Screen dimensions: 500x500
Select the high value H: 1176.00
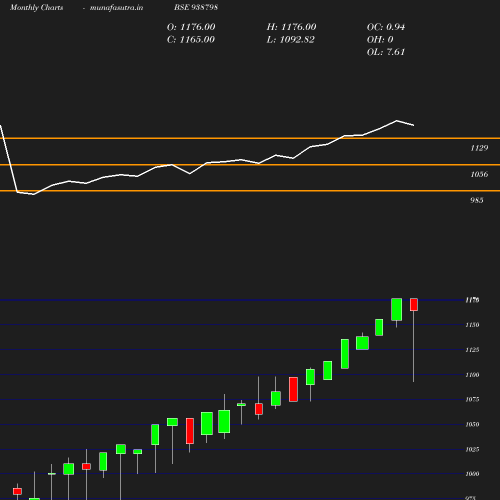tap(291, 27)
